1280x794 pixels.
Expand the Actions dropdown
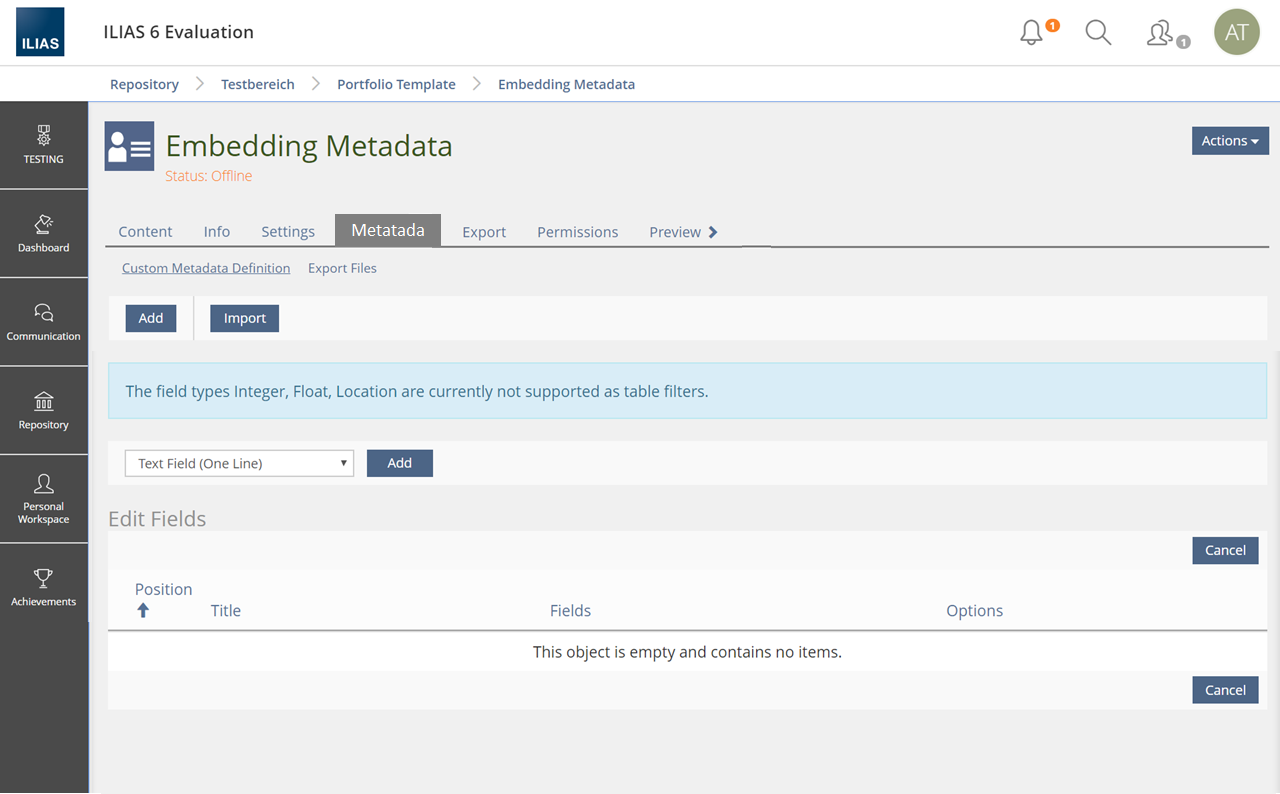(x=1229, y=141)
